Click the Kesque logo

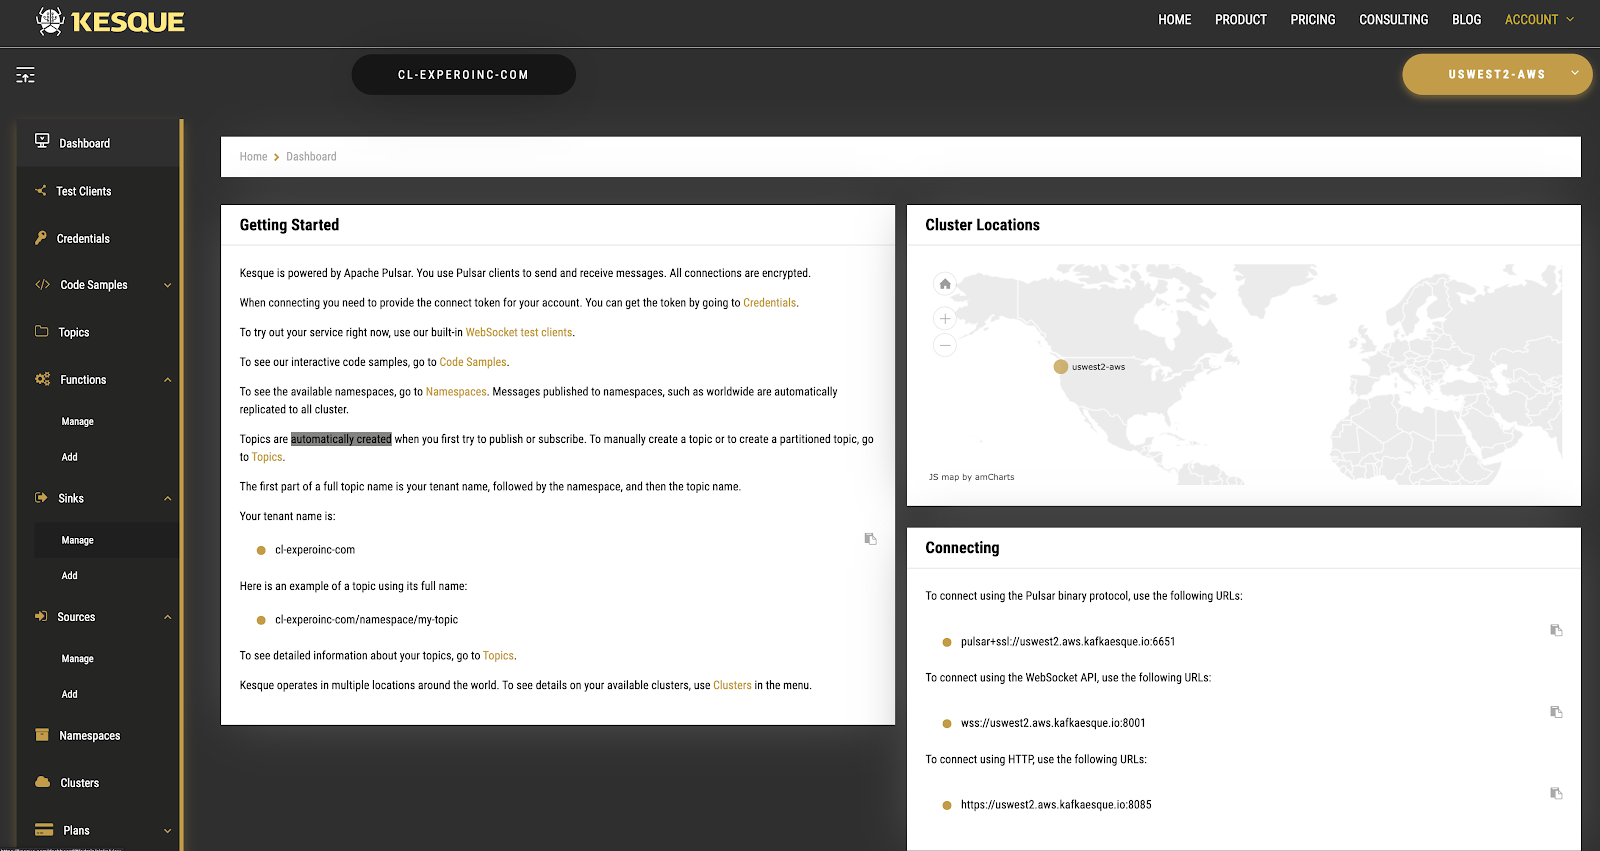[110, 21]
